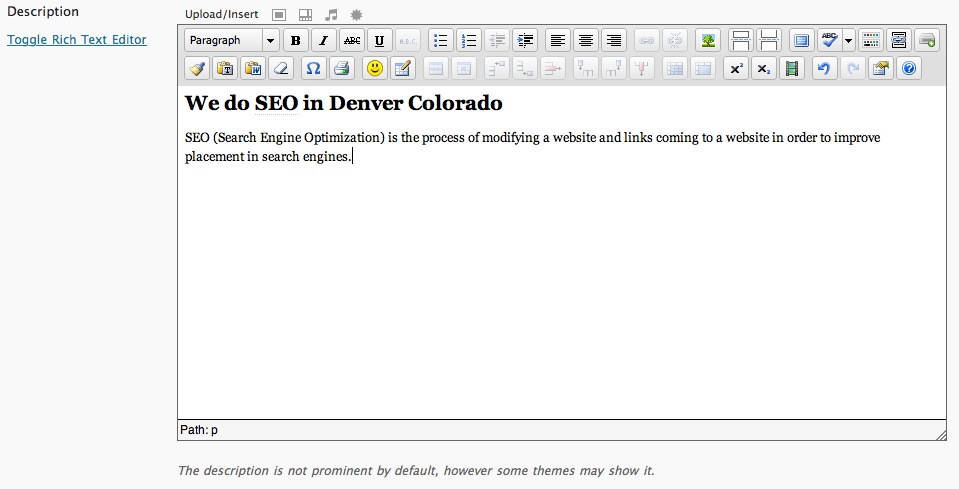The image size is (959, 489).
Task: Click inside the SEO paragraph text
Action: click(532, 147)
